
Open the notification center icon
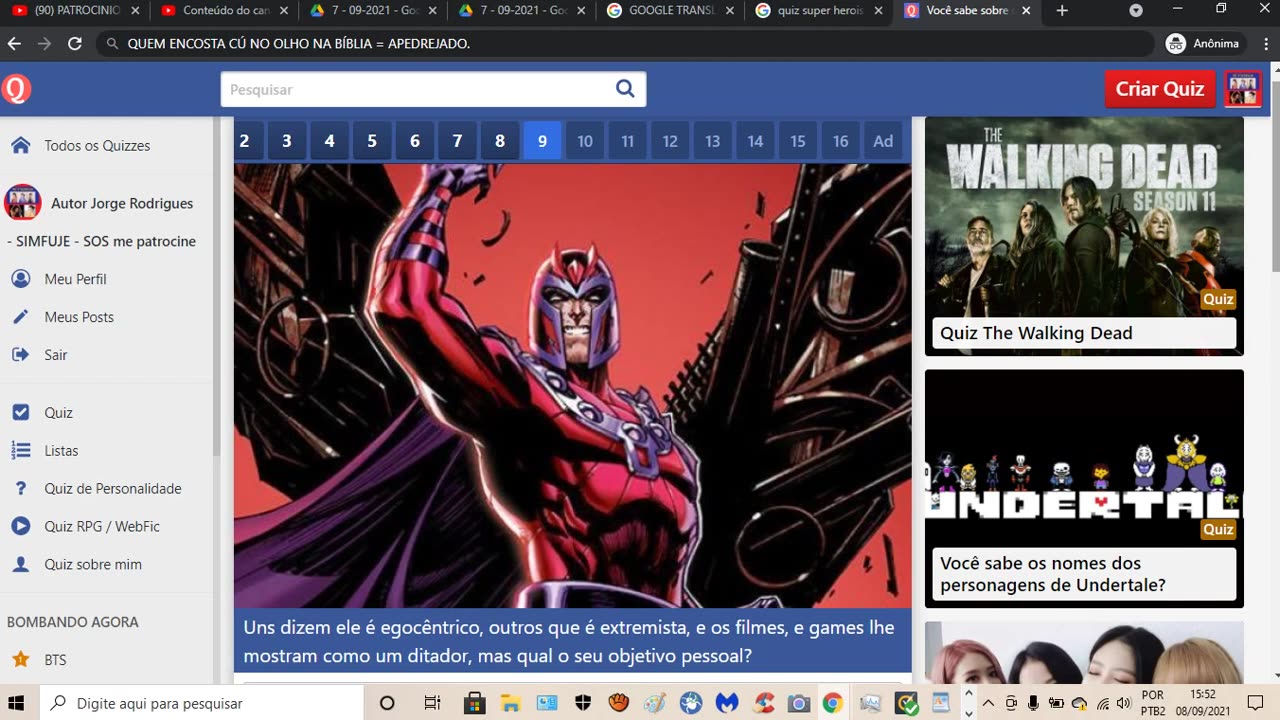1256,703
